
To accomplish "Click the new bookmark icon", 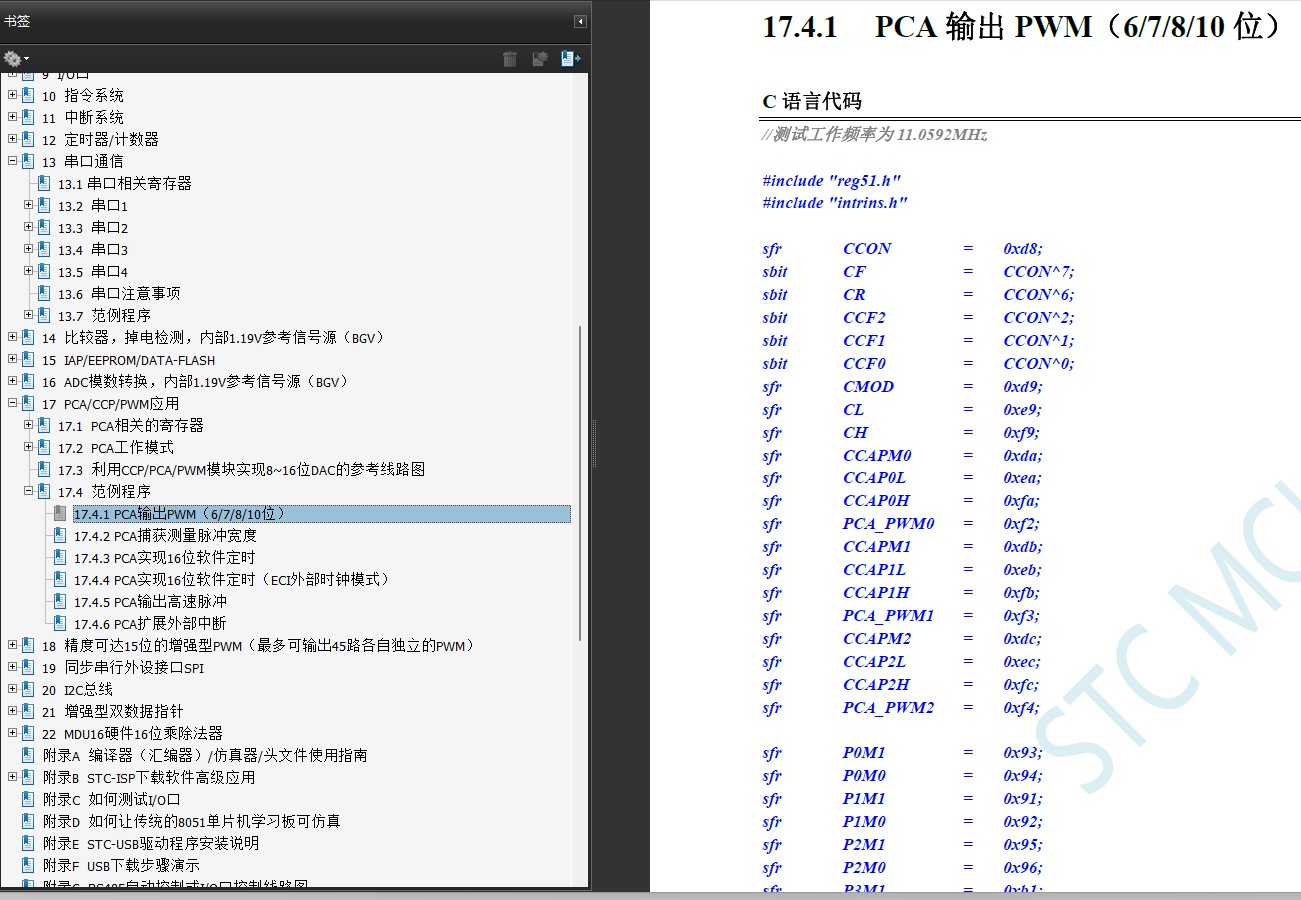I will tap(540, 59).
